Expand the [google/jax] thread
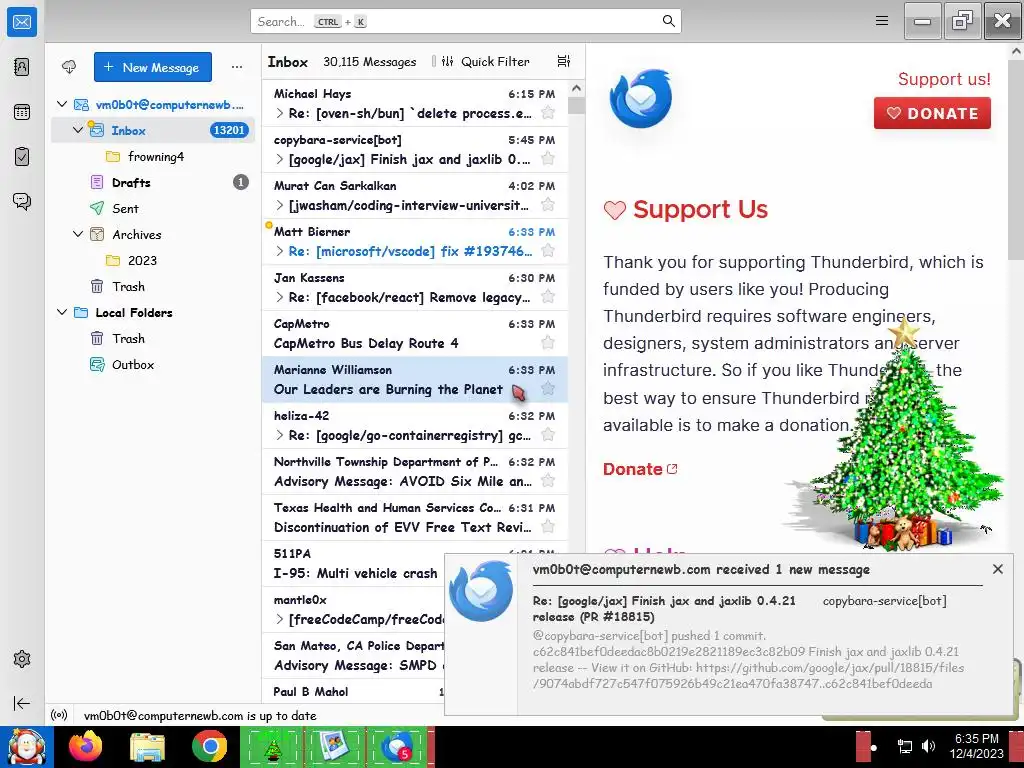Image resolution: width=1024 pixels, height=768 pixels. click(x=280, y=159)
